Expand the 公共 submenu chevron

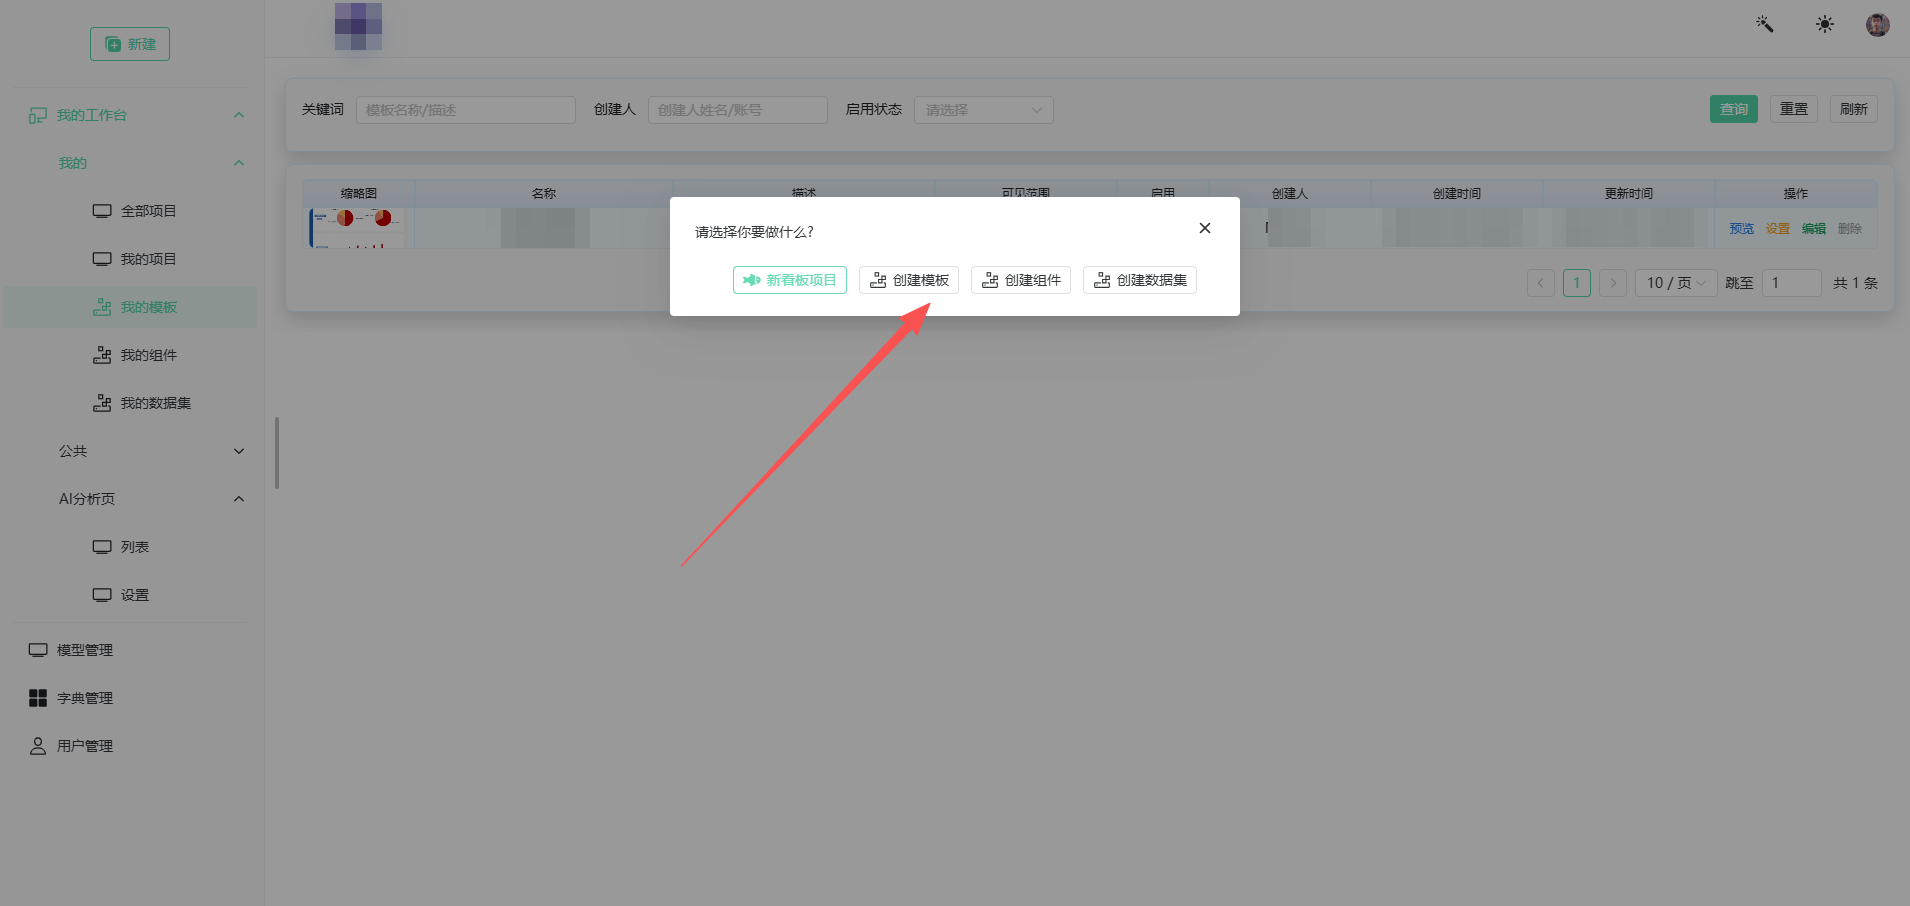(239, 451)
